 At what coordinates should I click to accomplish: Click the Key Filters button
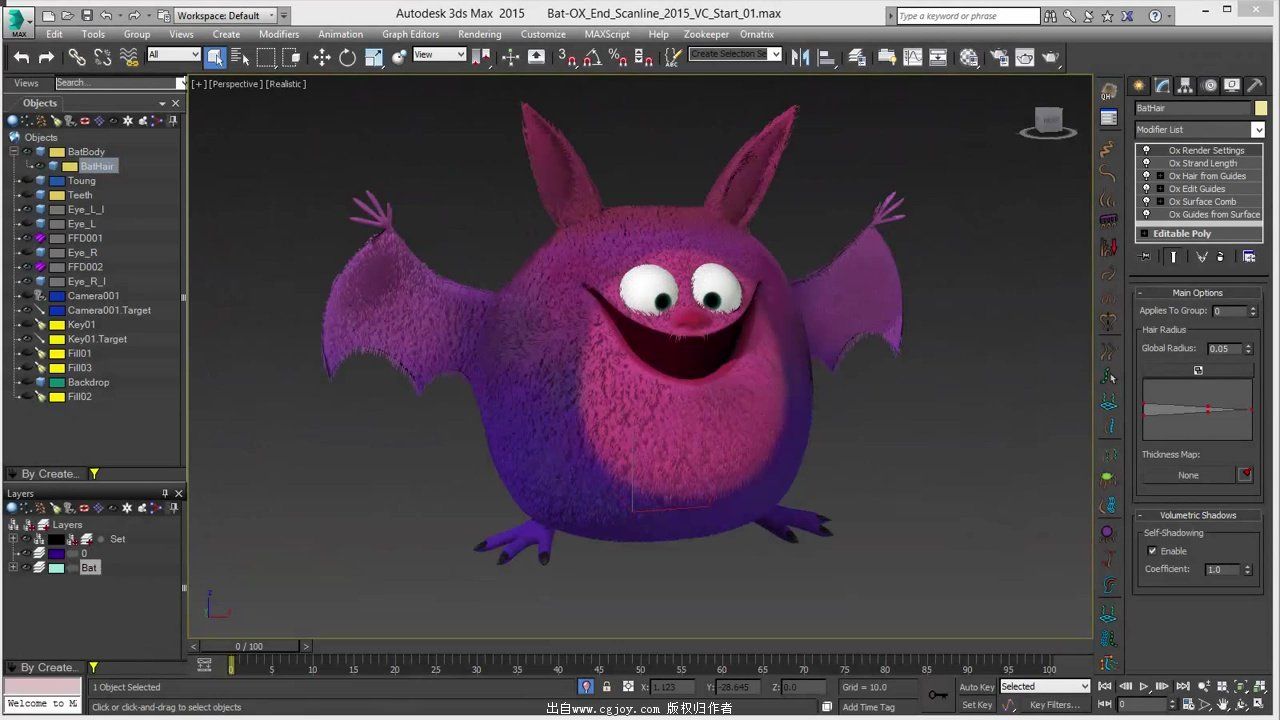coord(1055,705)
